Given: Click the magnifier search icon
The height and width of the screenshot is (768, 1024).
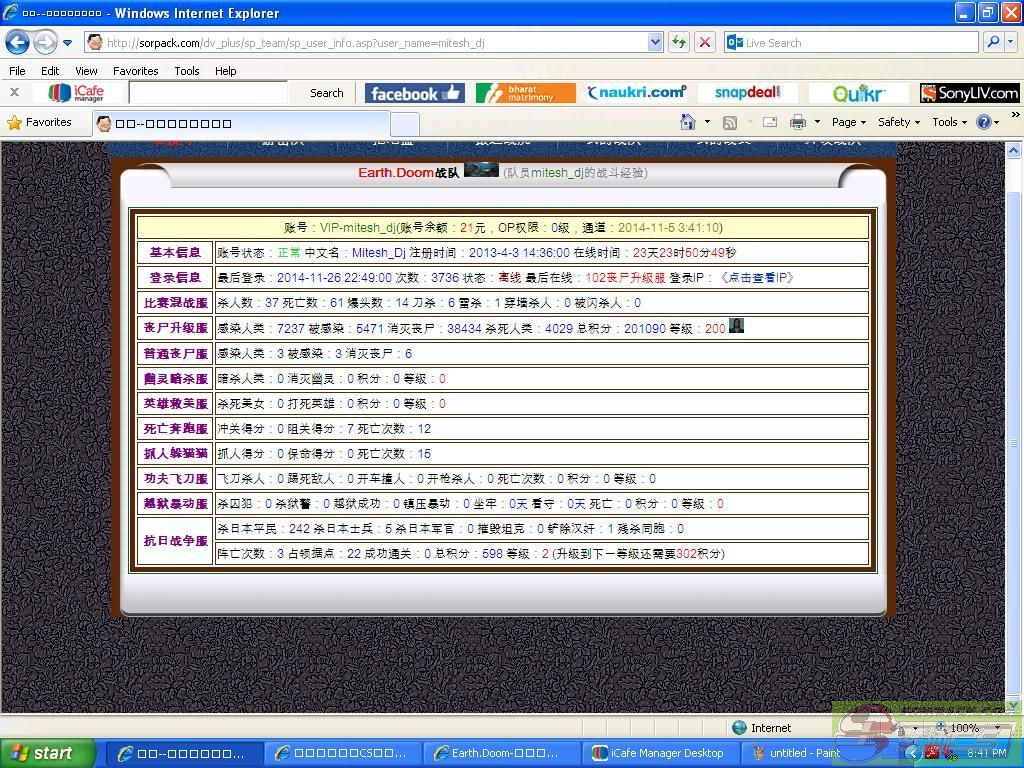Looking at the screenshot, I should click(993, 42).
